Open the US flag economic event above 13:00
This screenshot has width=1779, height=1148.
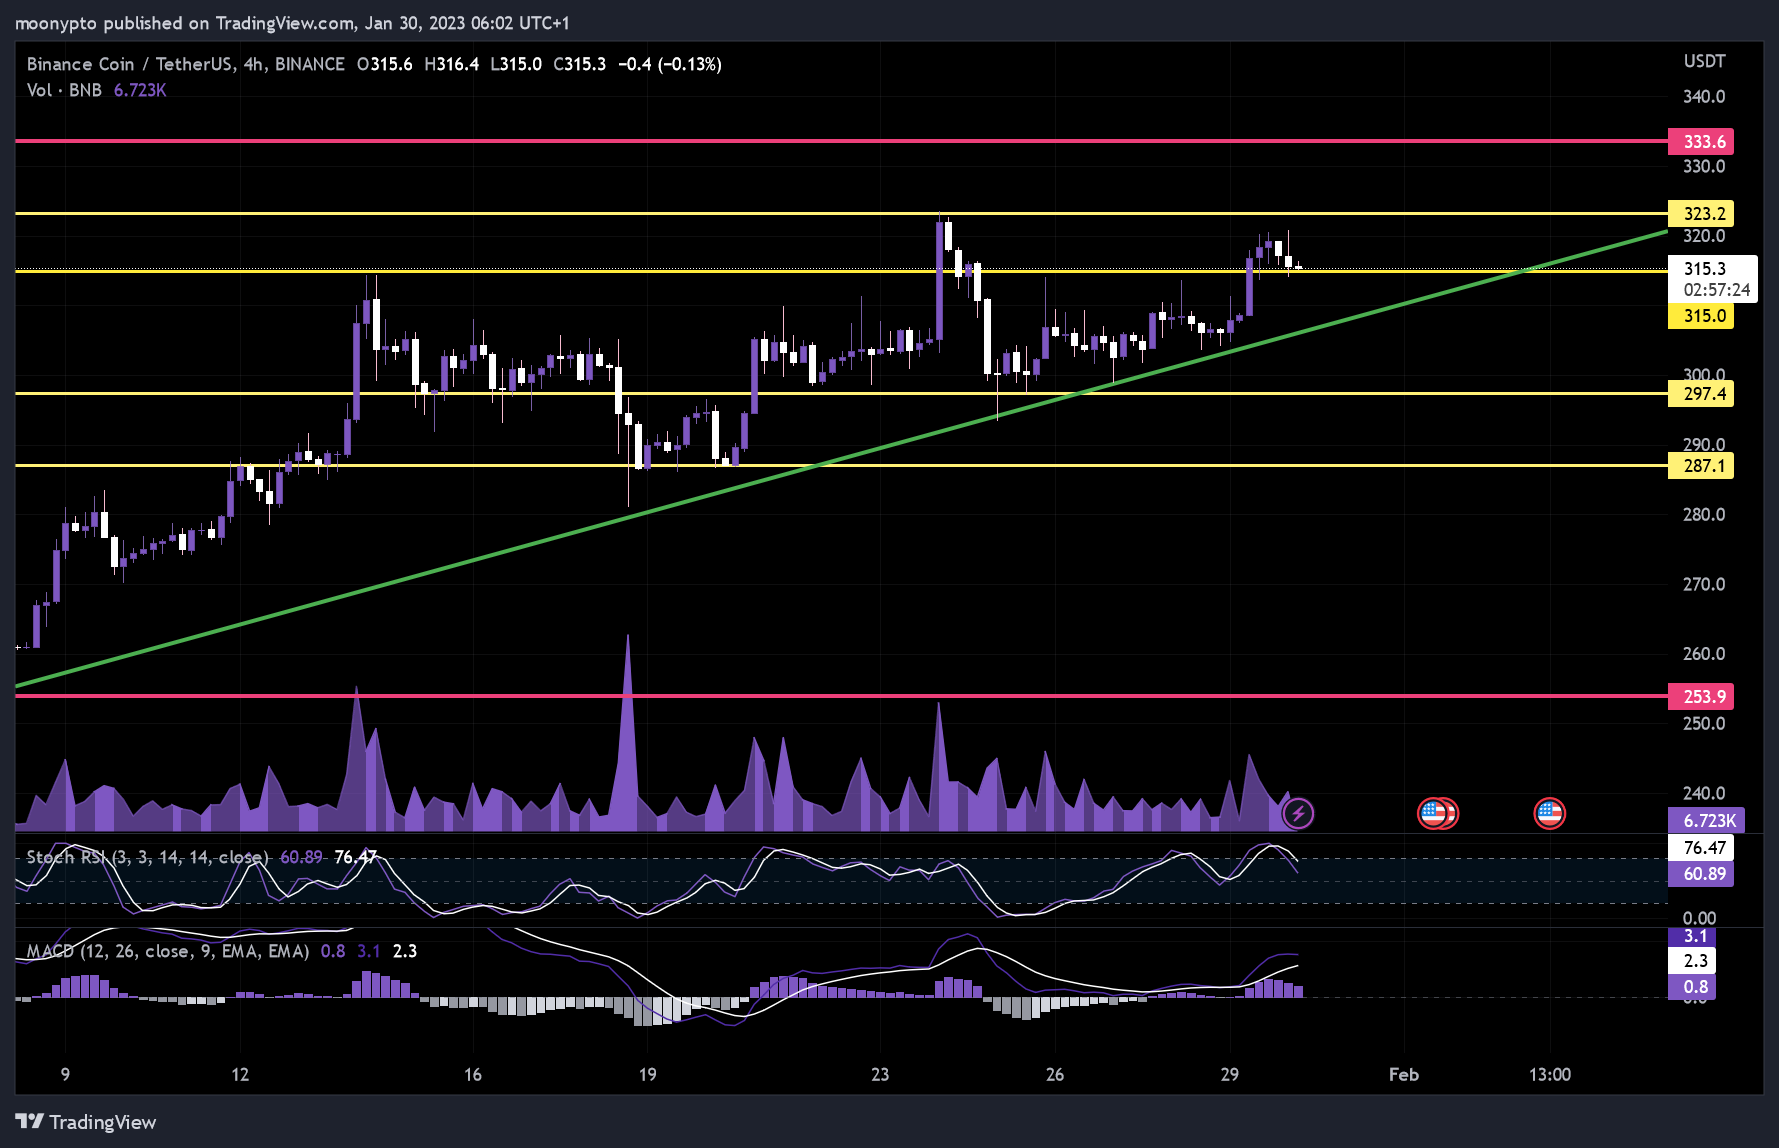[x=1549, y=813]
